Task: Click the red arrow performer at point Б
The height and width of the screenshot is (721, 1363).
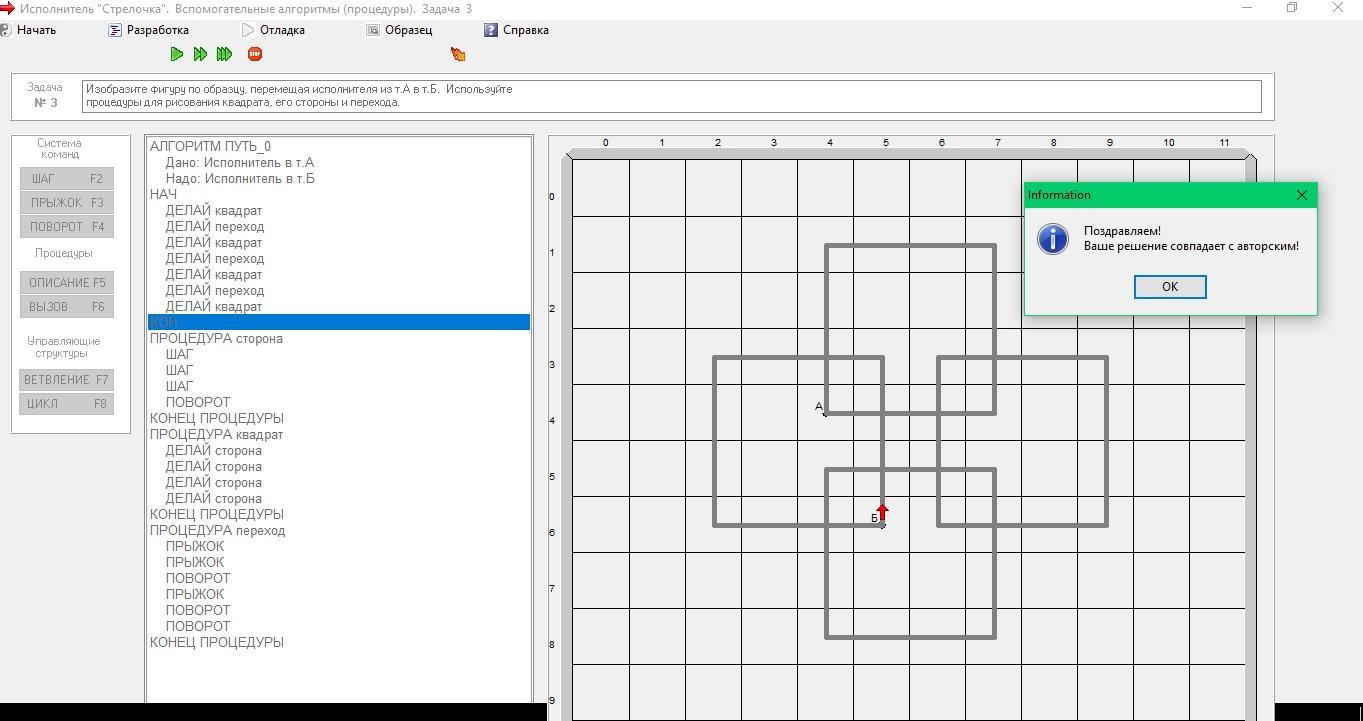Action: 882,514
